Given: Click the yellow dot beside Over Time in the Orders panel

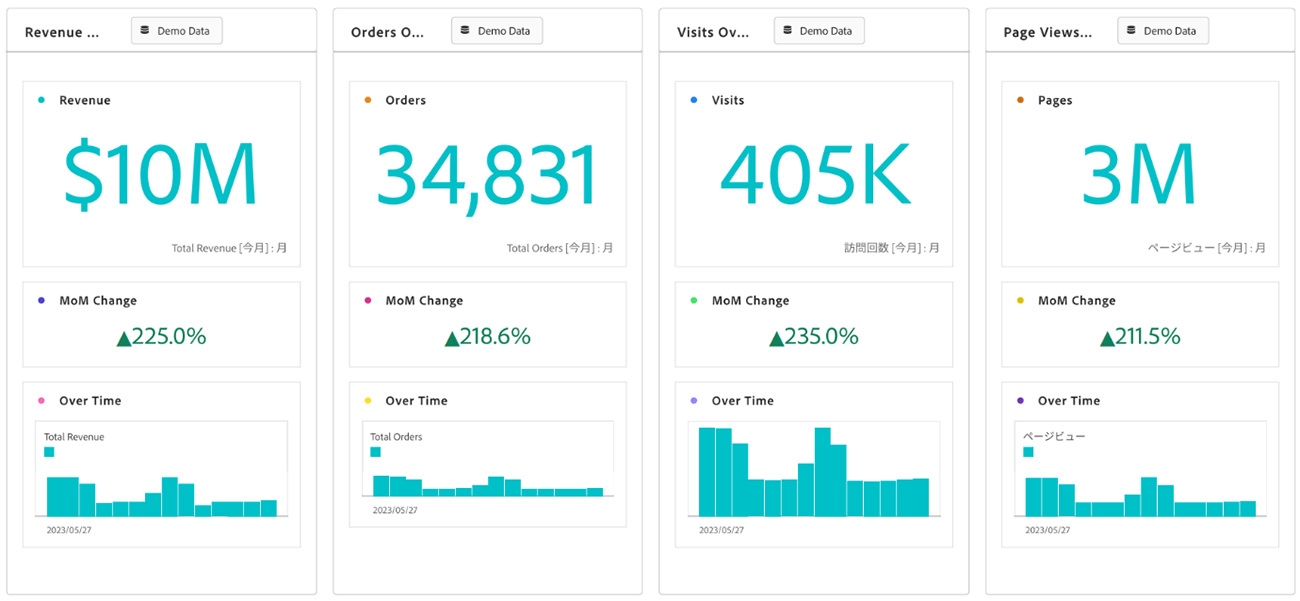Looking at the screenshot, I should pos(368,400).
